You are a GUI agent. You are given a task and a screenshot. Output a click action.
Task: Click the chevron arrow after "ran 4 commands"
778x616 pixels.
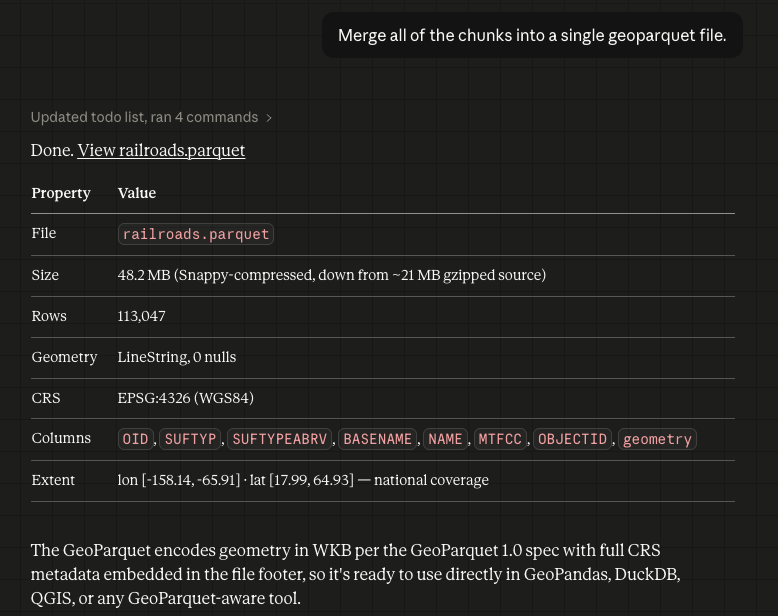click(x=269, y=118)
